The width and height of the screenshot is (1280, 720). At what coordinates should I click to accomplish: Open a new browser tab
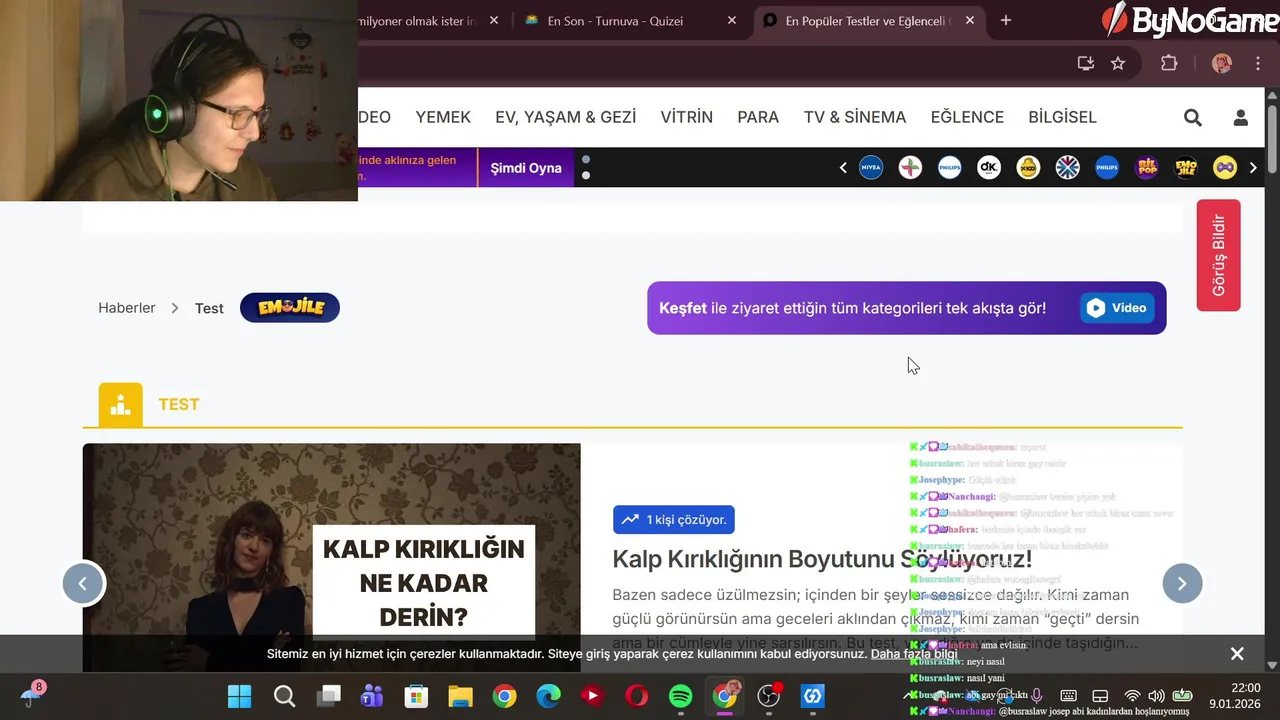click(1006, 21)
